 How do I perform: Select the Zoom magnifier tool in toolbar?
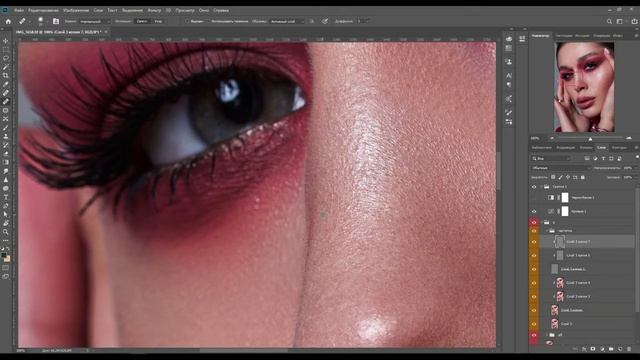pyautogui.click(x=6, y=232)
